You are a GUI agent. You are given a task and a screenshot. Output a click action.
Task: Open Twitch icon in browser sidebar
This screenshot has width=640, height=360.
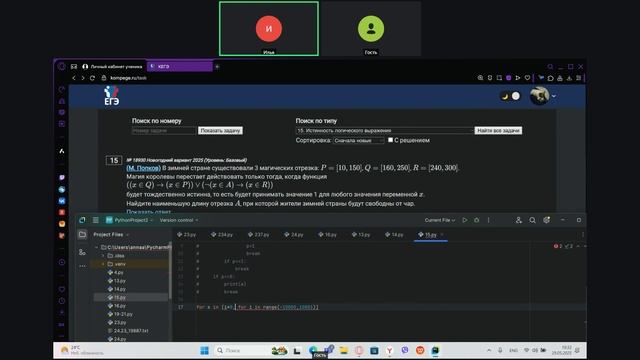[x=62, y=178]
